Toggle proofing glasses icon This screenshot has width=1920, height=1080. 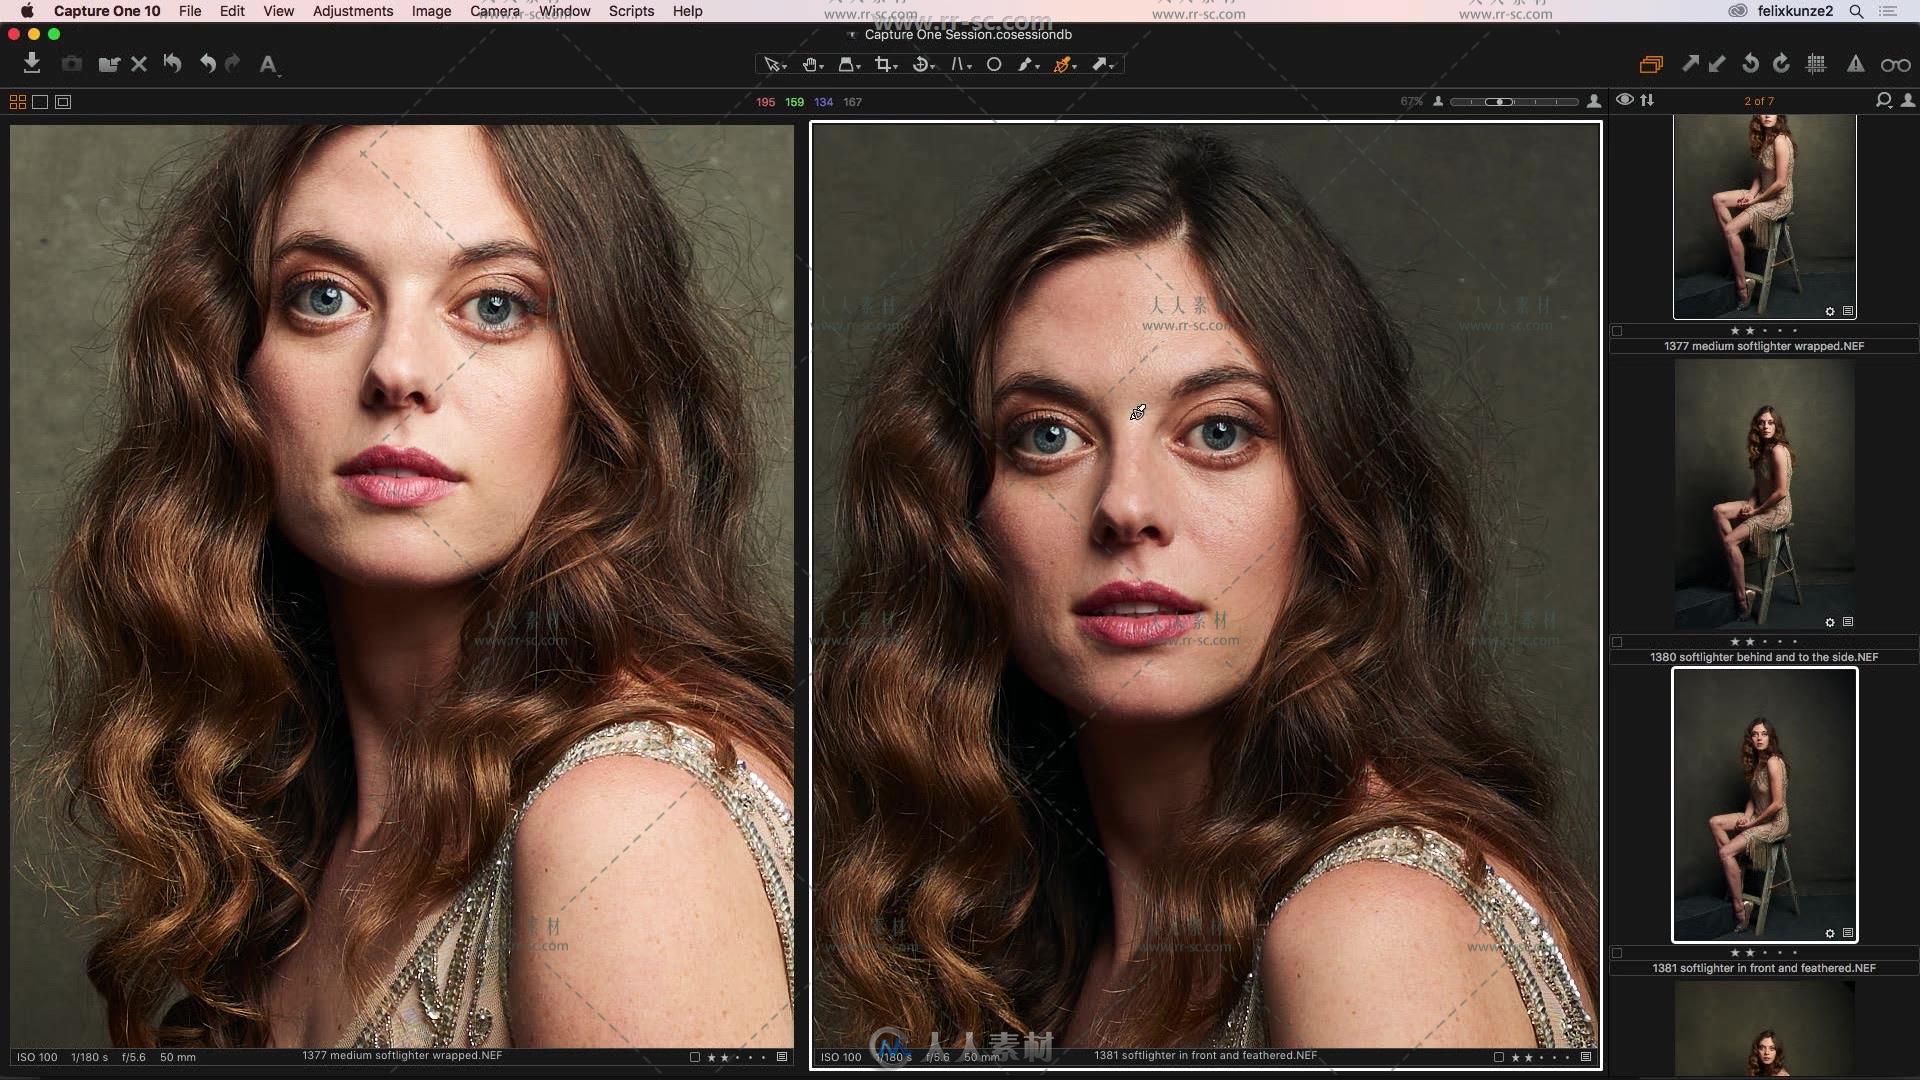[1895, 65]
